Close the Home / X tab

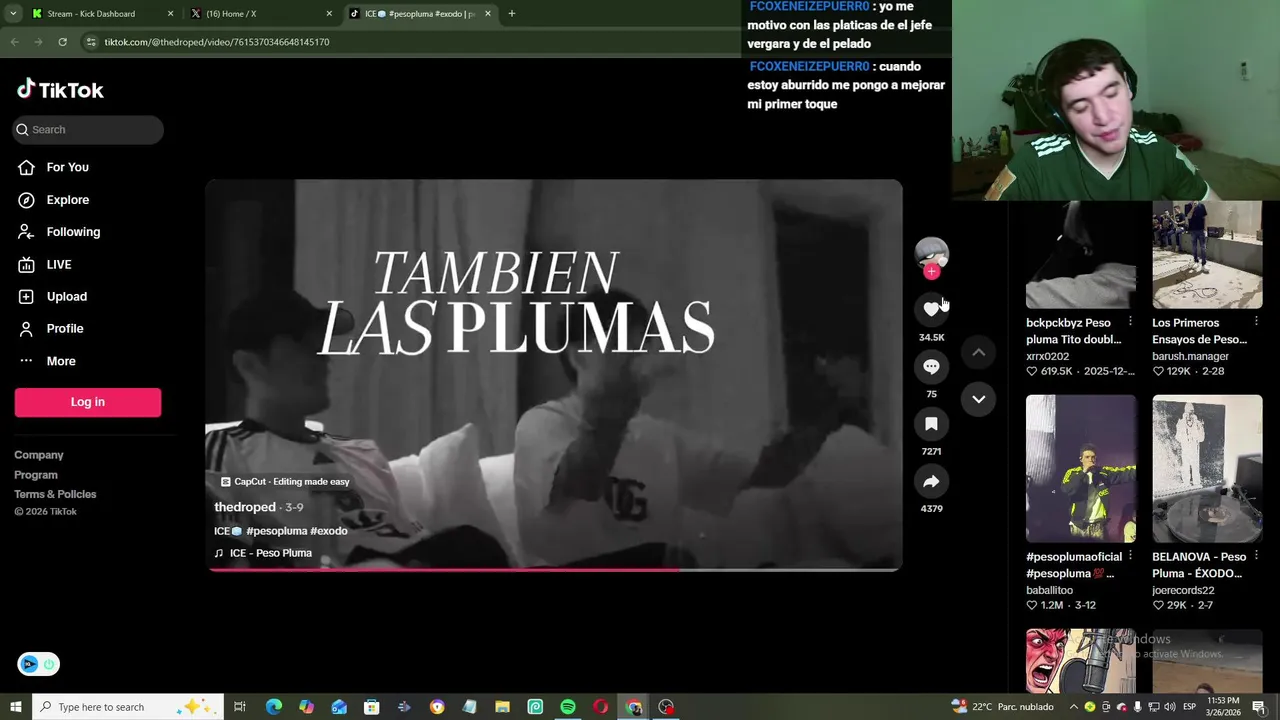(329, 14)
